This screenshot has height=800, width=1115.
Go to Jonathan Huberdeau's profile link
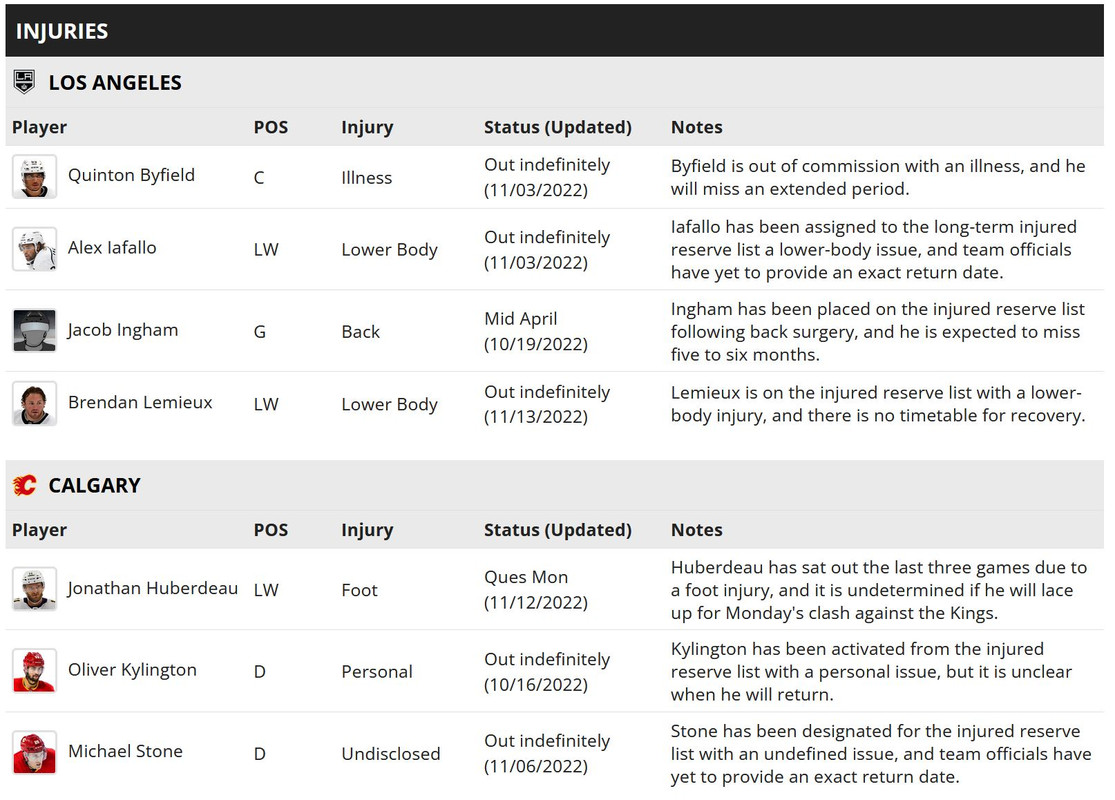click(x=153, y=588)
